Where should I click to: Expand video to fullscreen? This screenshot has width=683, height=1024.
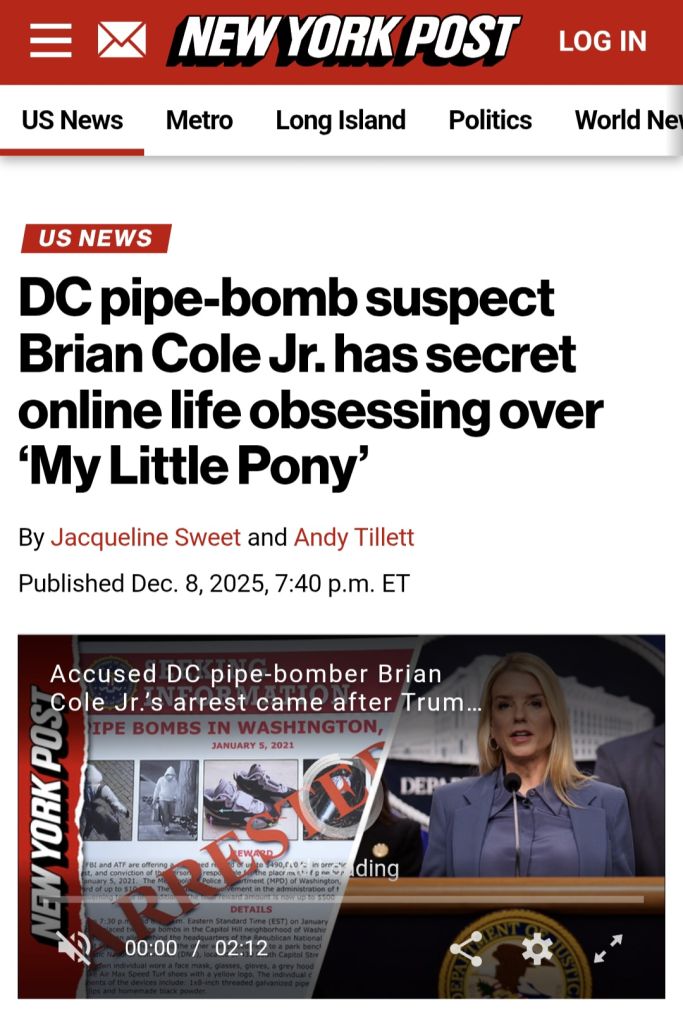[608, 949]
